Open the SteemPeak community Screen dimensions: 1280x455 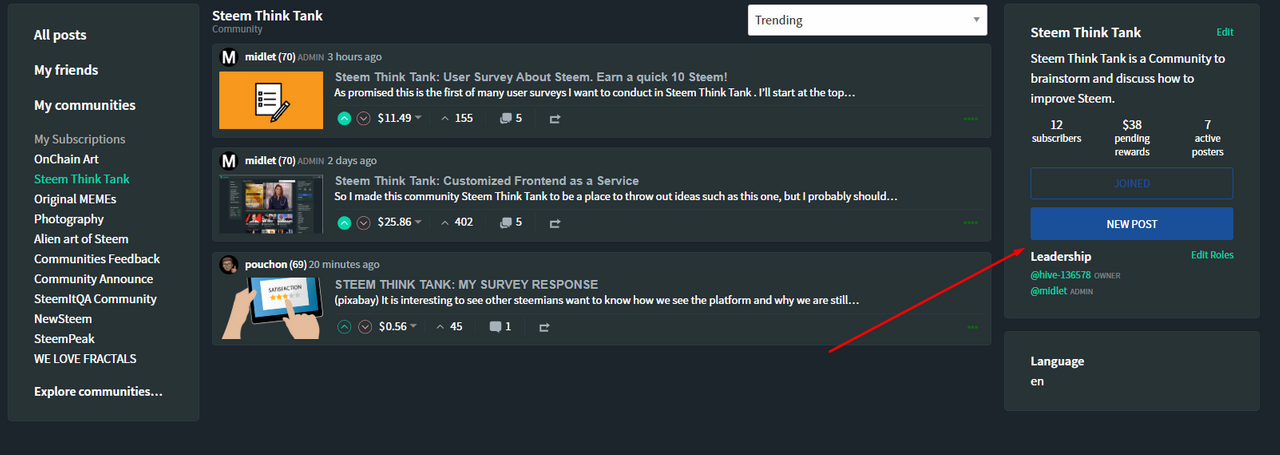(64, 339)
